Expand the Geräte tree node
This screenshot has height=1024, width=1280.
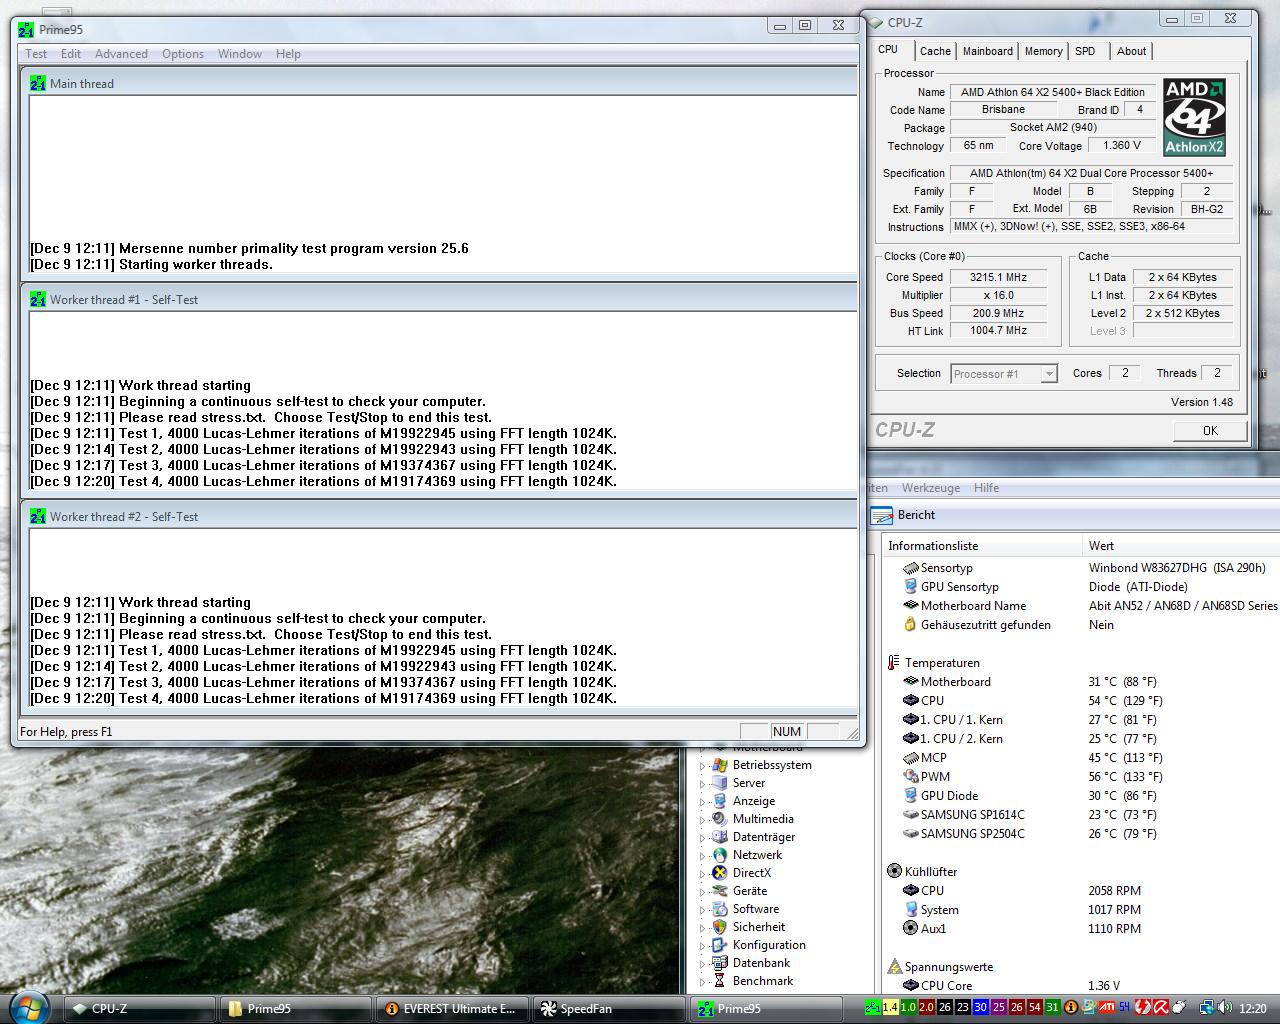click(702, 892)
